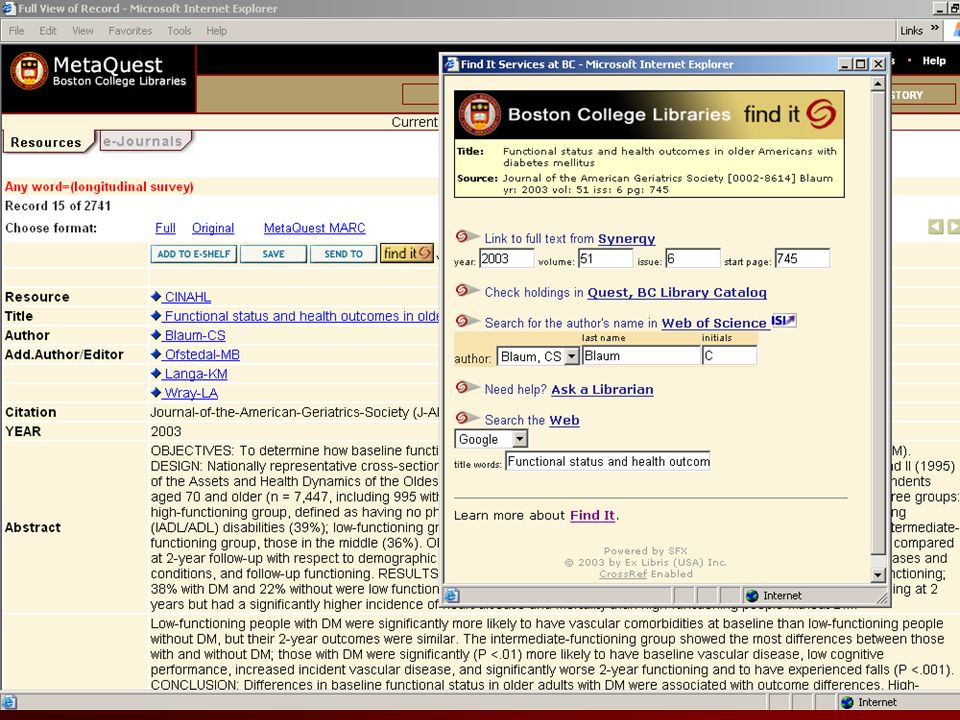
Task: Click the start page field containing 745
Action: click(x=802, y=258)
